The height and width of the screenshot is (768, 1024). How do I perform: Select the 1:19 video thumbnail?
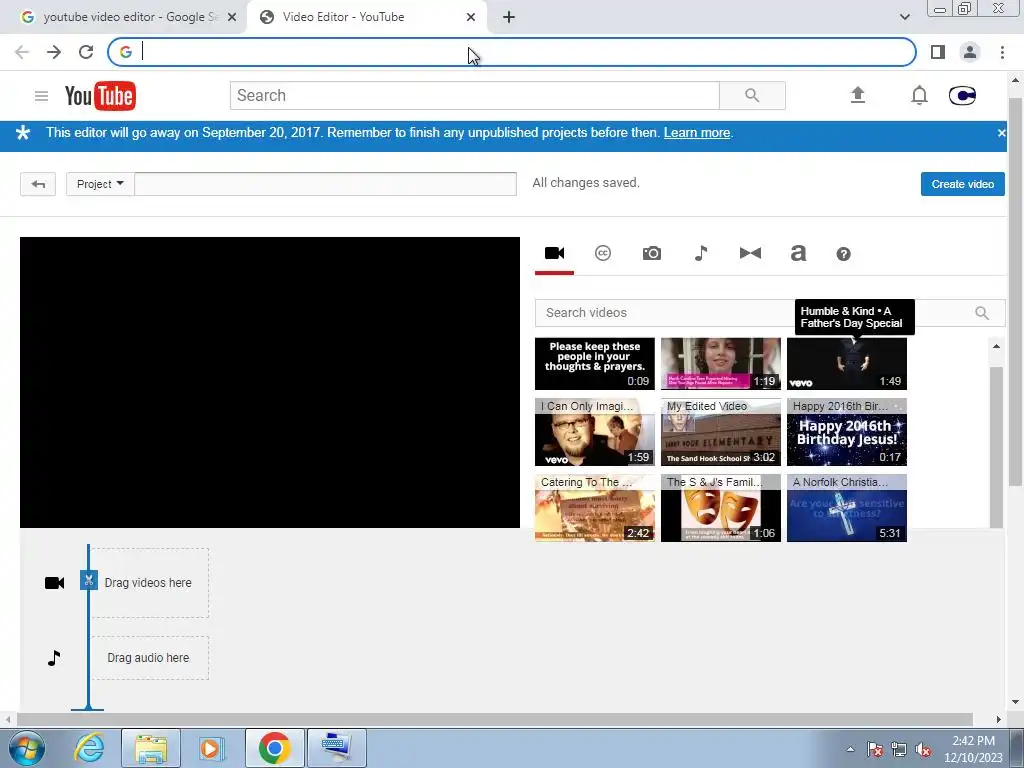click(720, 363)
